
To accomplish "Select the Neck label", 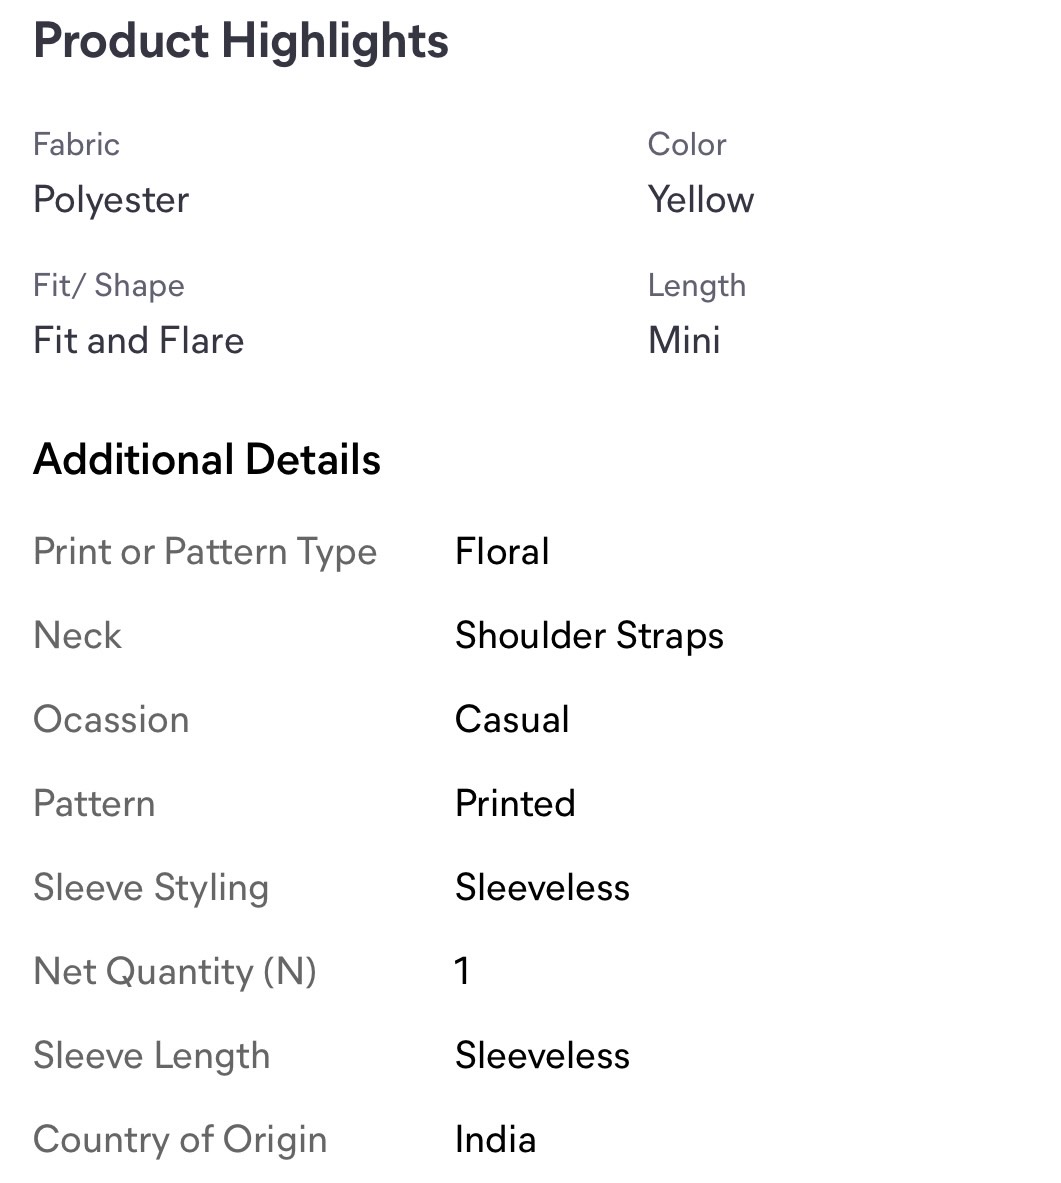I will (x=78, y=636).
